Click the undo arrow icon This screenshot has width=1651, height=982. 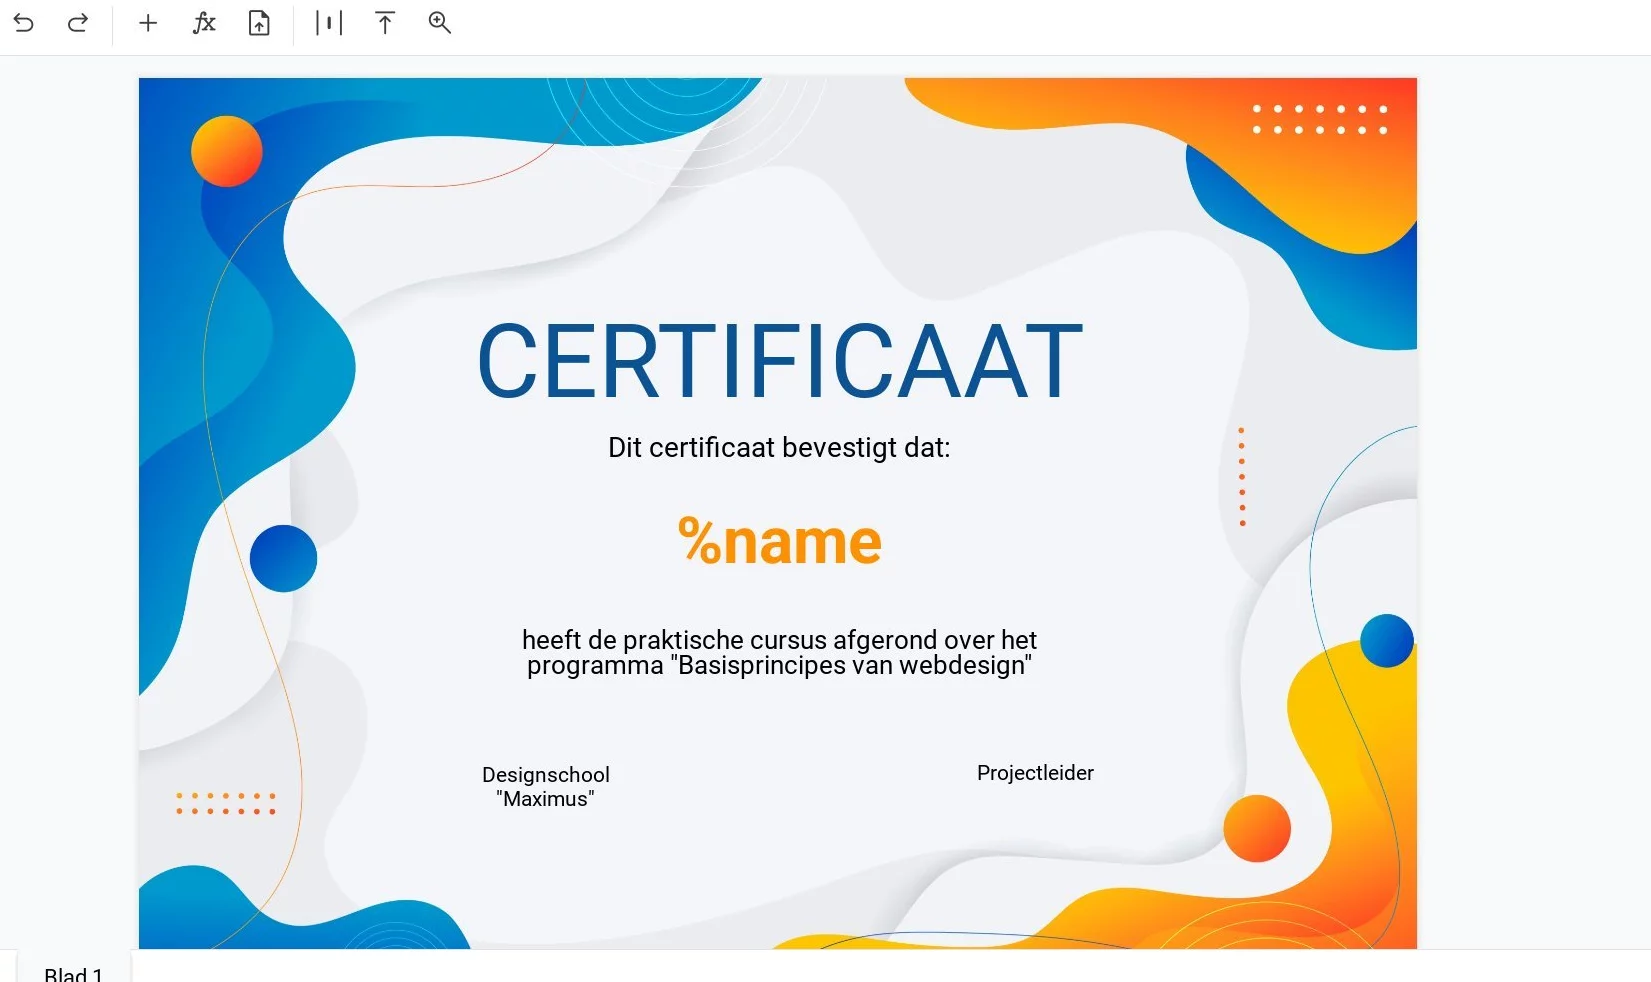[24, 23]
